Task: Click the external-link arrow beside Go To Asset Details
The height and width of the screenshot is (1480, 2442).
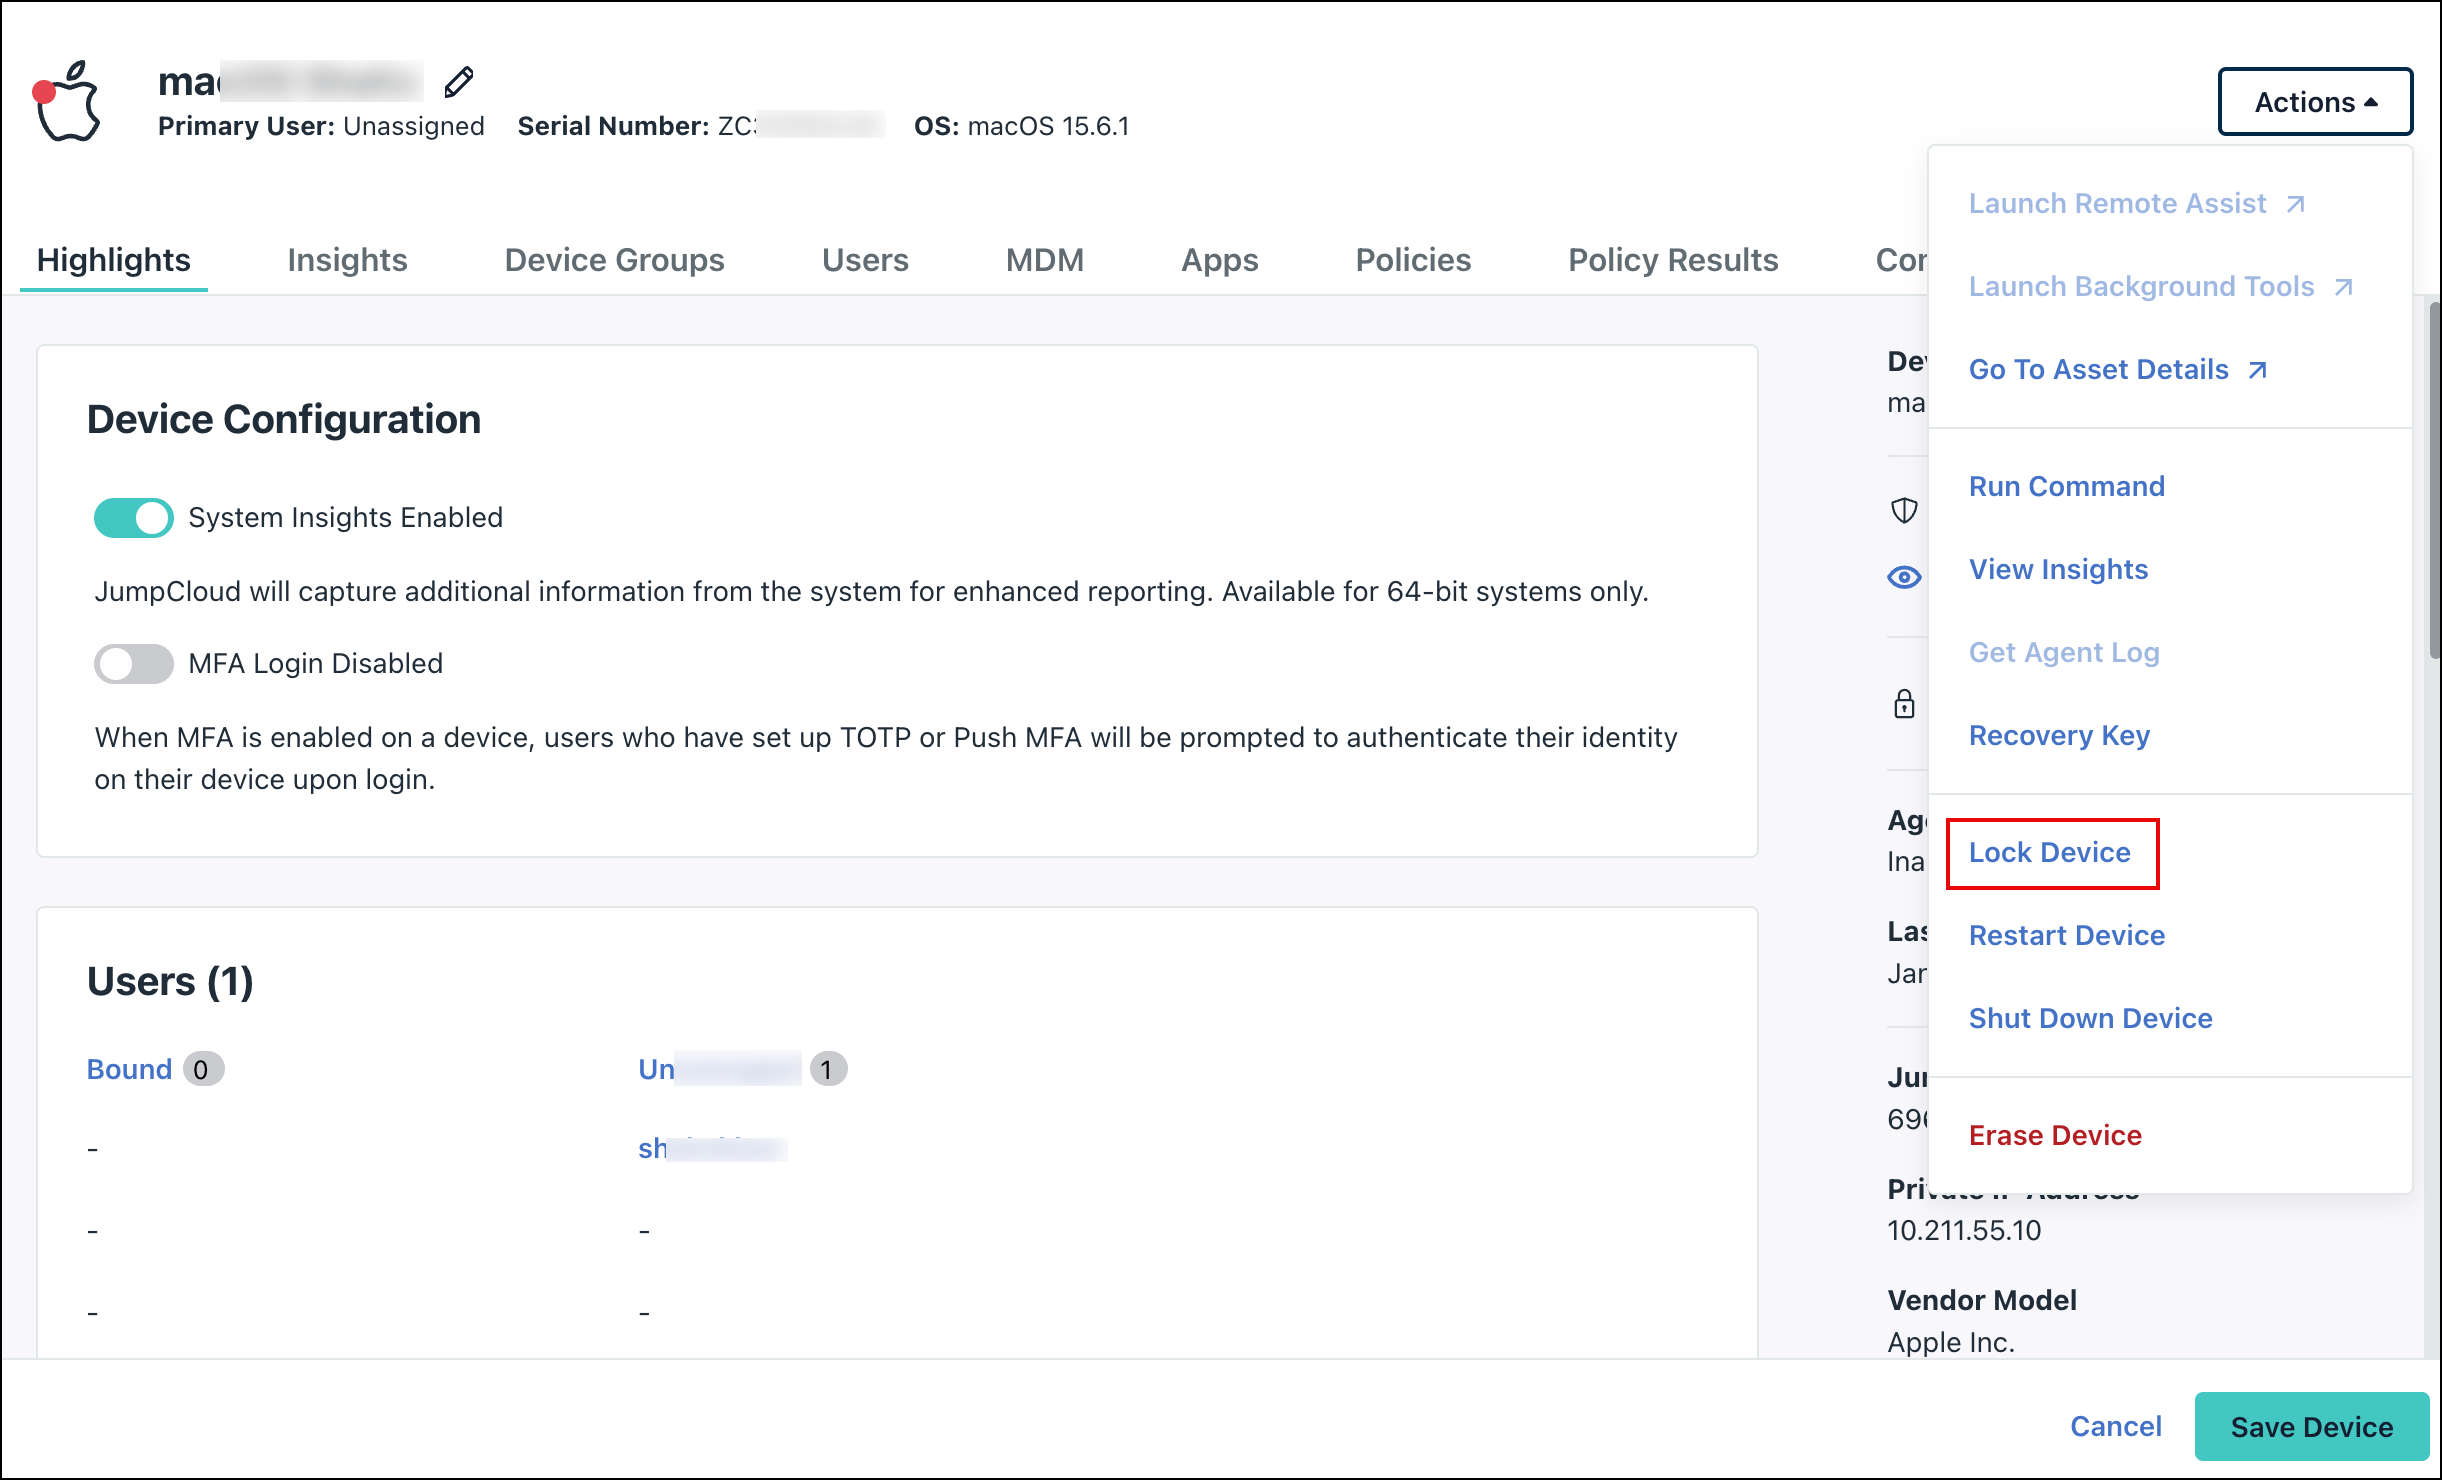Action: [x=2257, y=369]
